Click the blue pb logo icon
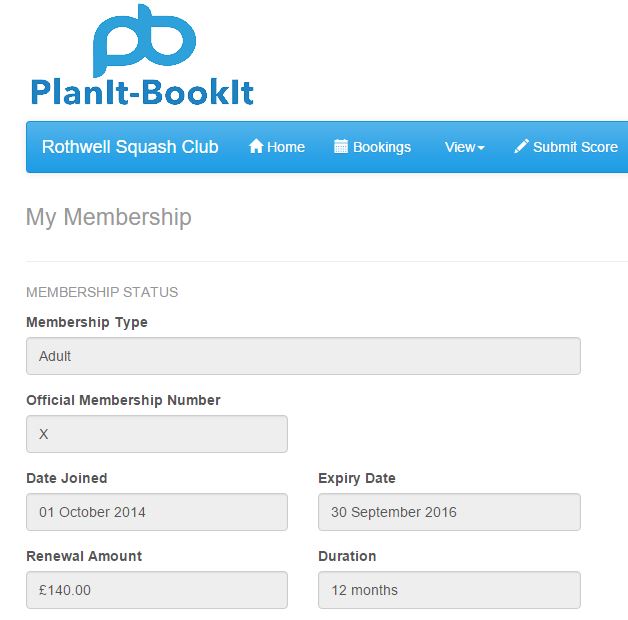 tap(144, 40)
